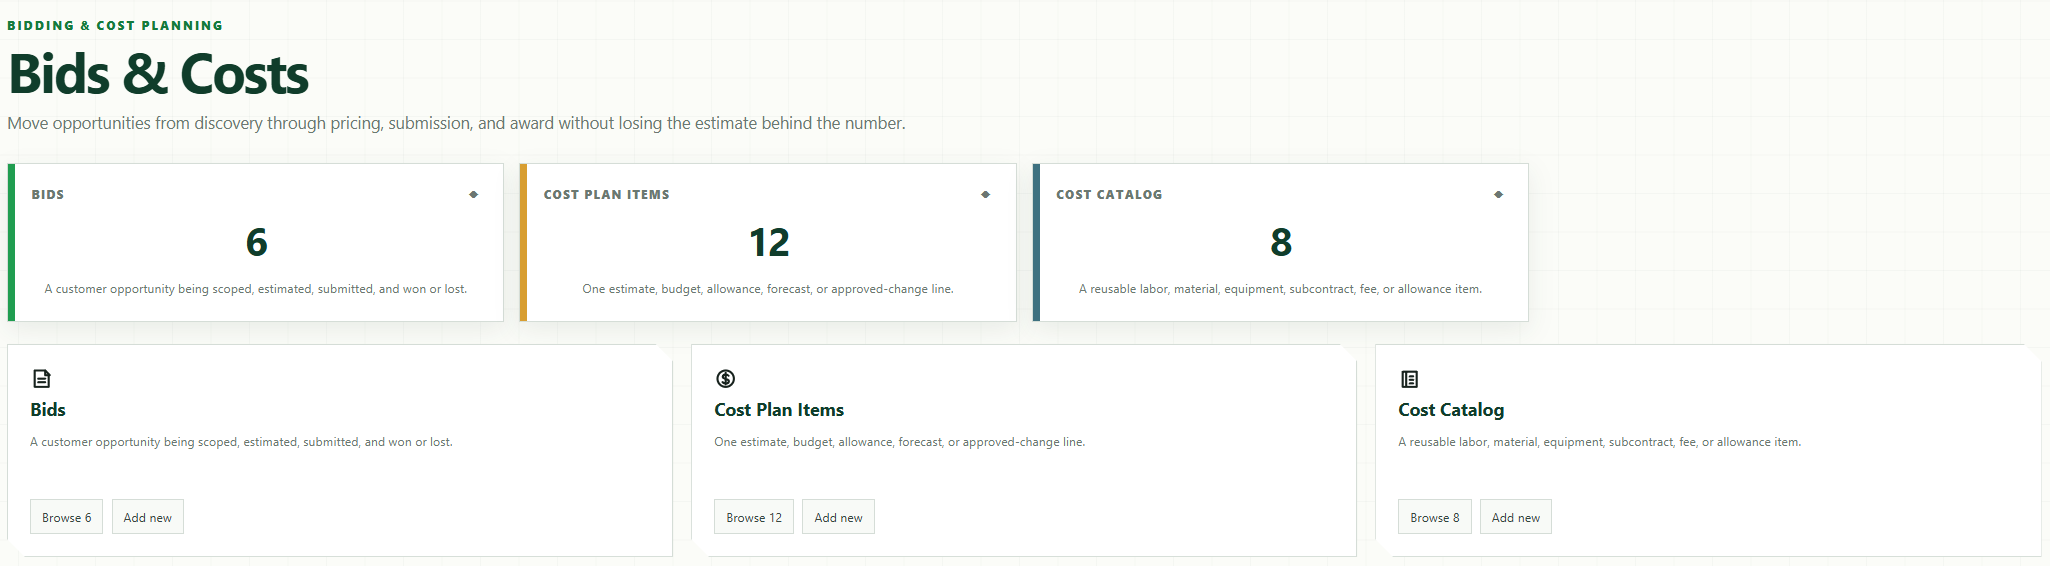Screen dimensions: 2050x566
Task: Click diamond icon on Cost Catalog card
Action: coord(1498,194)
